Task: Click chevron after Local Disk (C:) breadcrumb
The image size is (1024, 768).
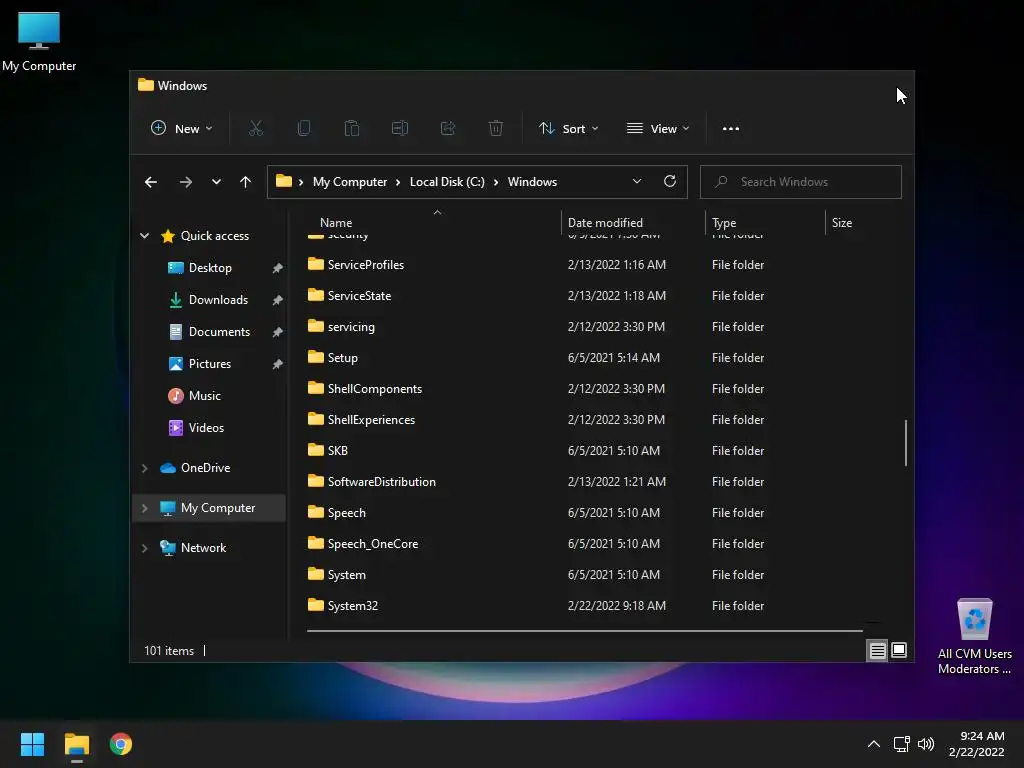Action: point(496,182)
